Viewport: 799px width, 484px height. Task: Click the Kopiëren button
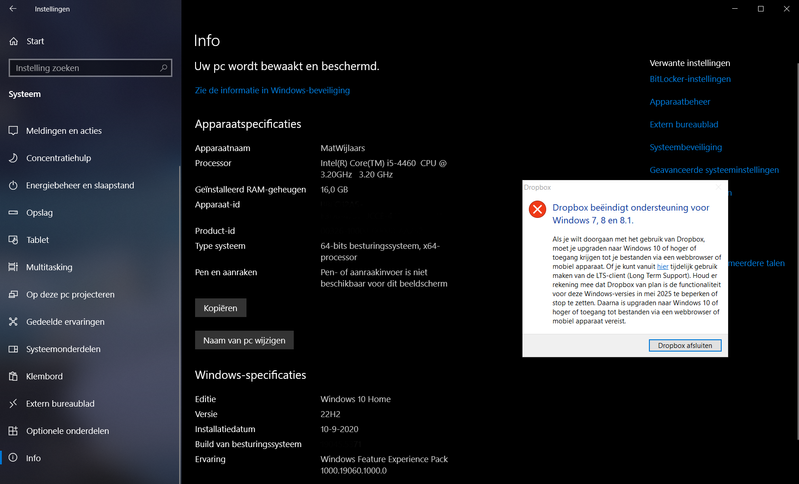click(x=220, y=308)
